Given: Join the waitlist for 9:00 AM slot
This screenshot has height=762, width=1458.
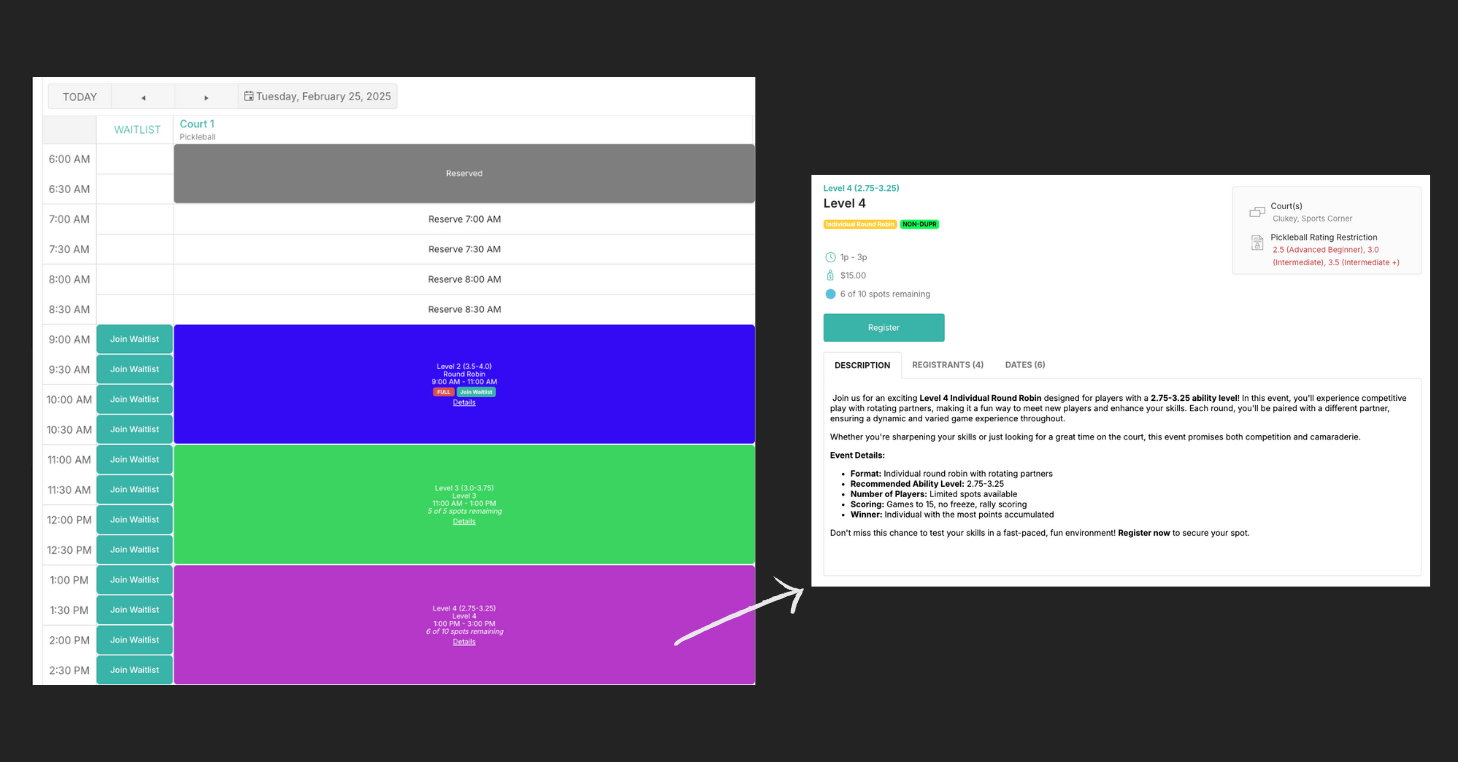Looking at the screenshot, I should [x=135, y=339].
